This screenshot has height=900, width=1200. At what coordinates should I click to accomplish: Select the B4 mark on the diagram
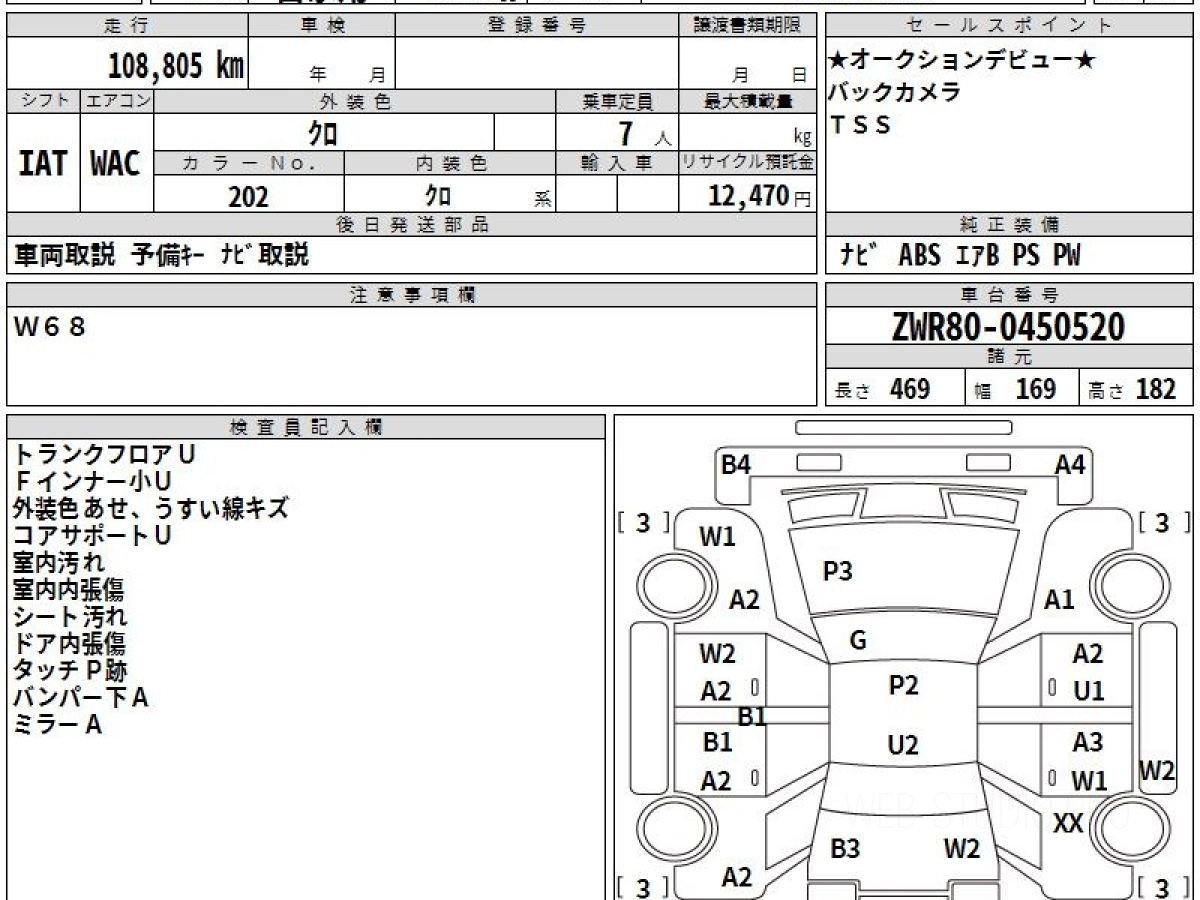pos(736,464)
